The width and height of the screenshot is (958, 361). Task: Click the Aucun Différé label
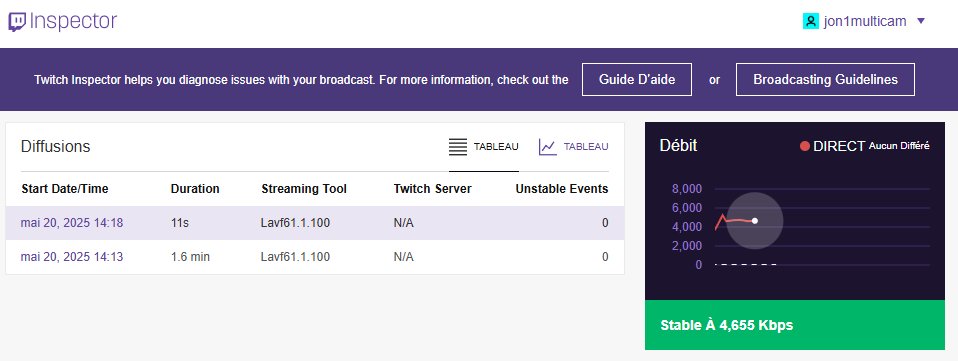click(x=899, y=146)
